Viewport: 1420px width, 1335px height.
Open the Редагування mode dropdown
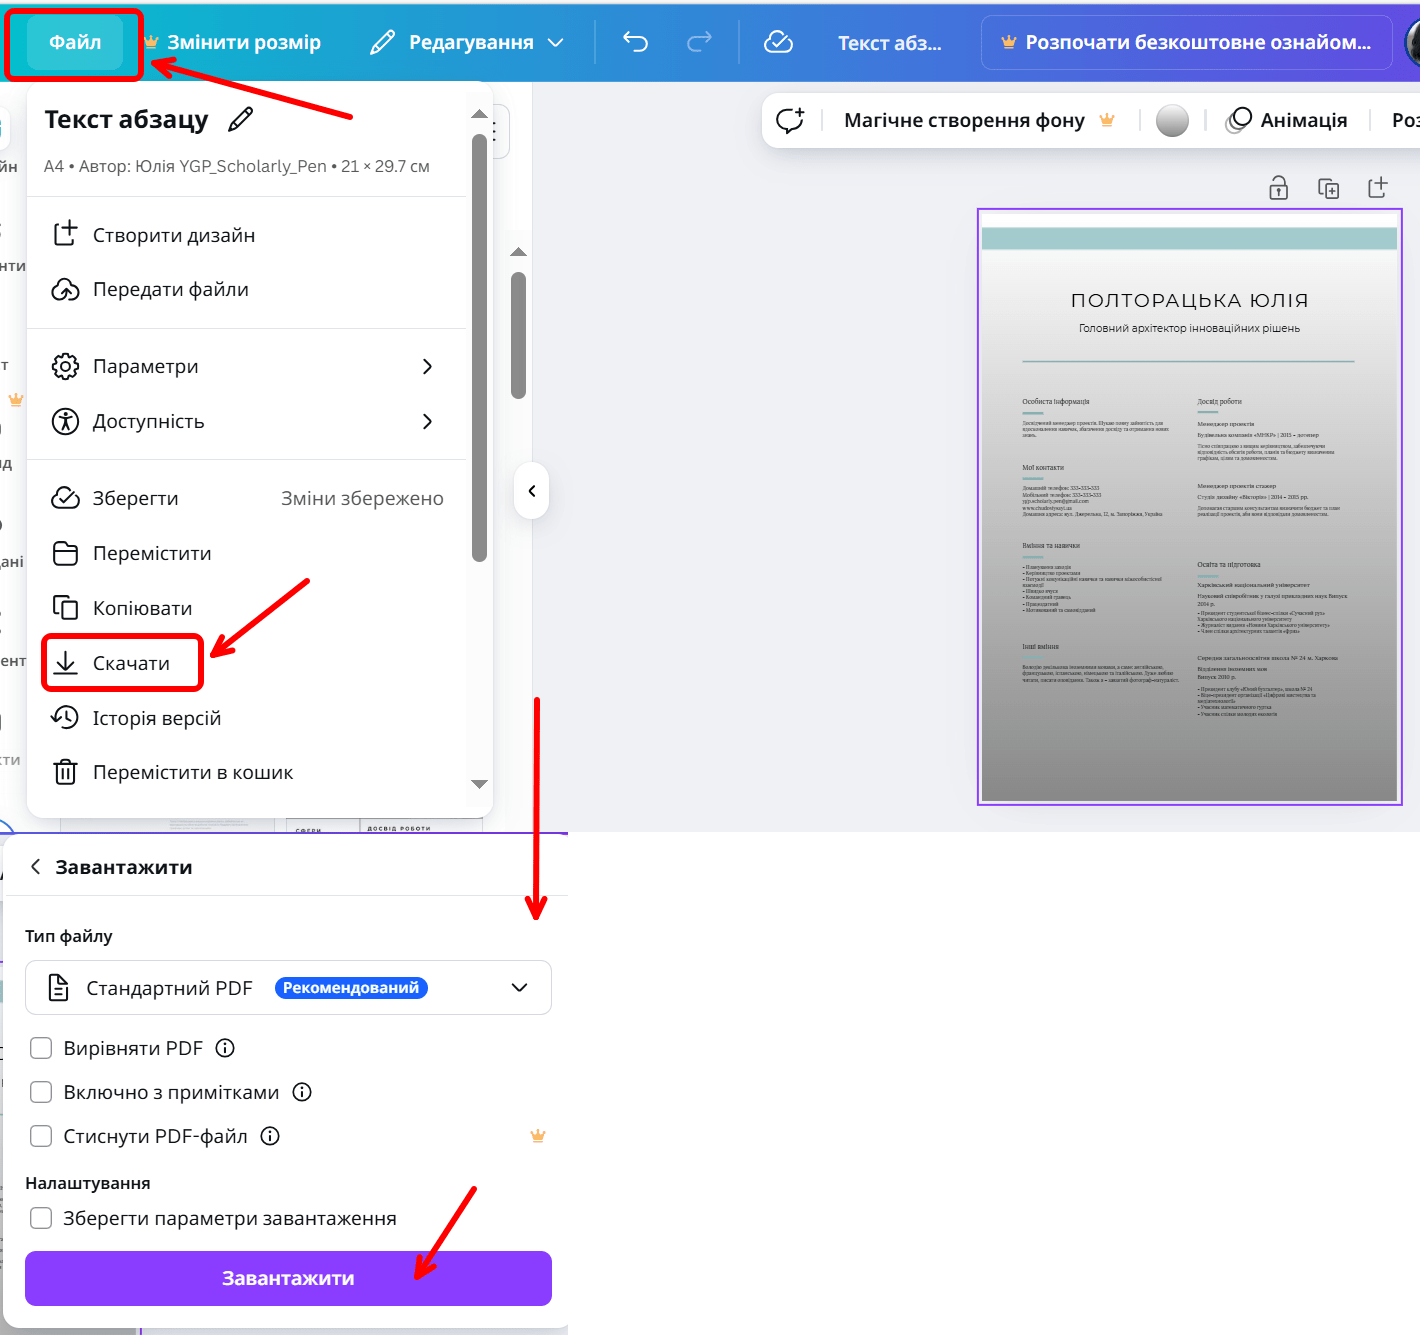467,43
